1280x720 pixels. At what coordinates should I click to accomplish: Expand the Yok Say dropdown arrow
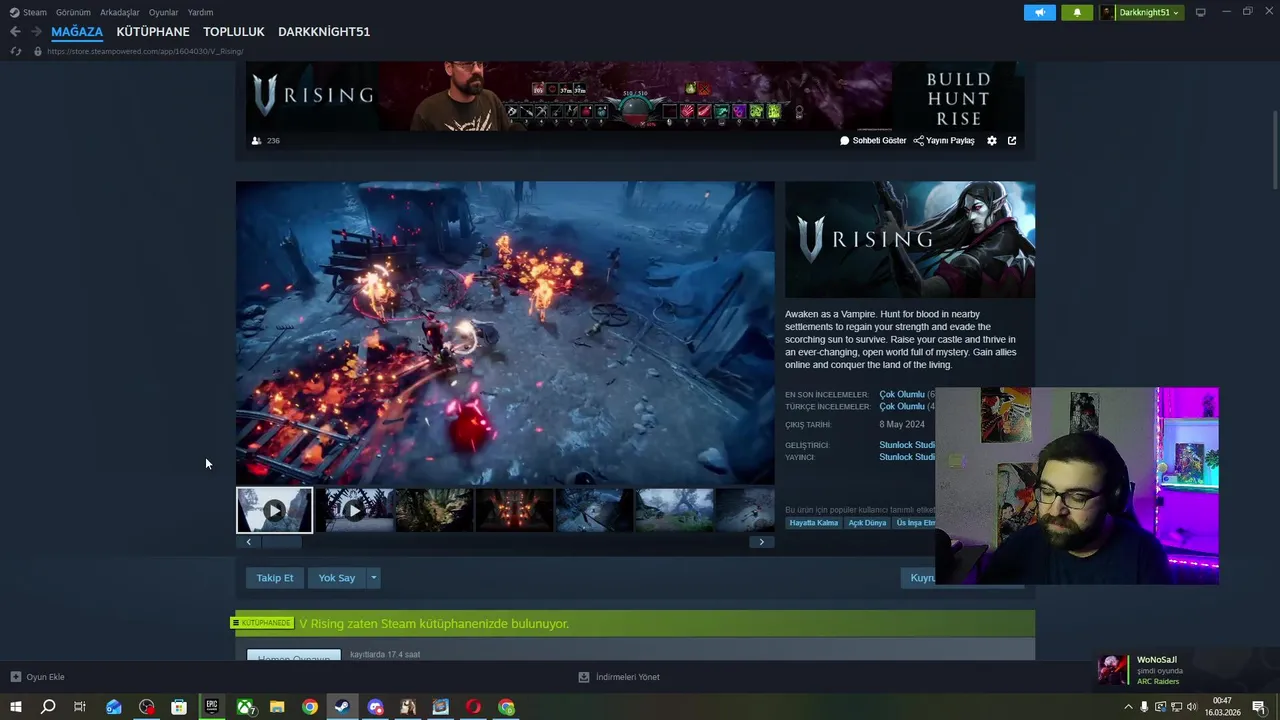[374, 578]
